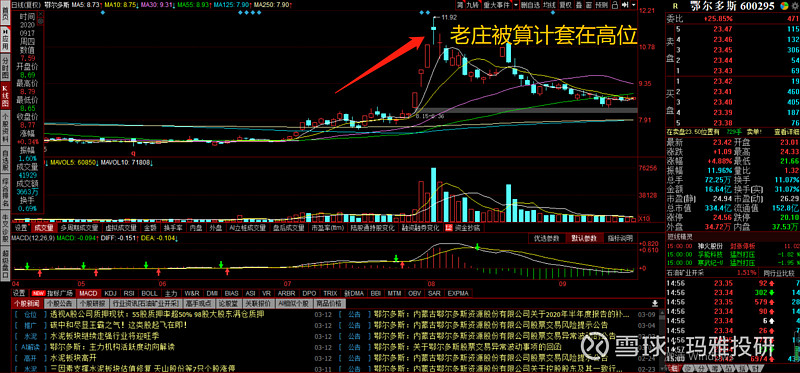The height and width of the screenshot is (373, 800).
Task: Select the BIAS indicator tab
Action: tap(231, 293)
